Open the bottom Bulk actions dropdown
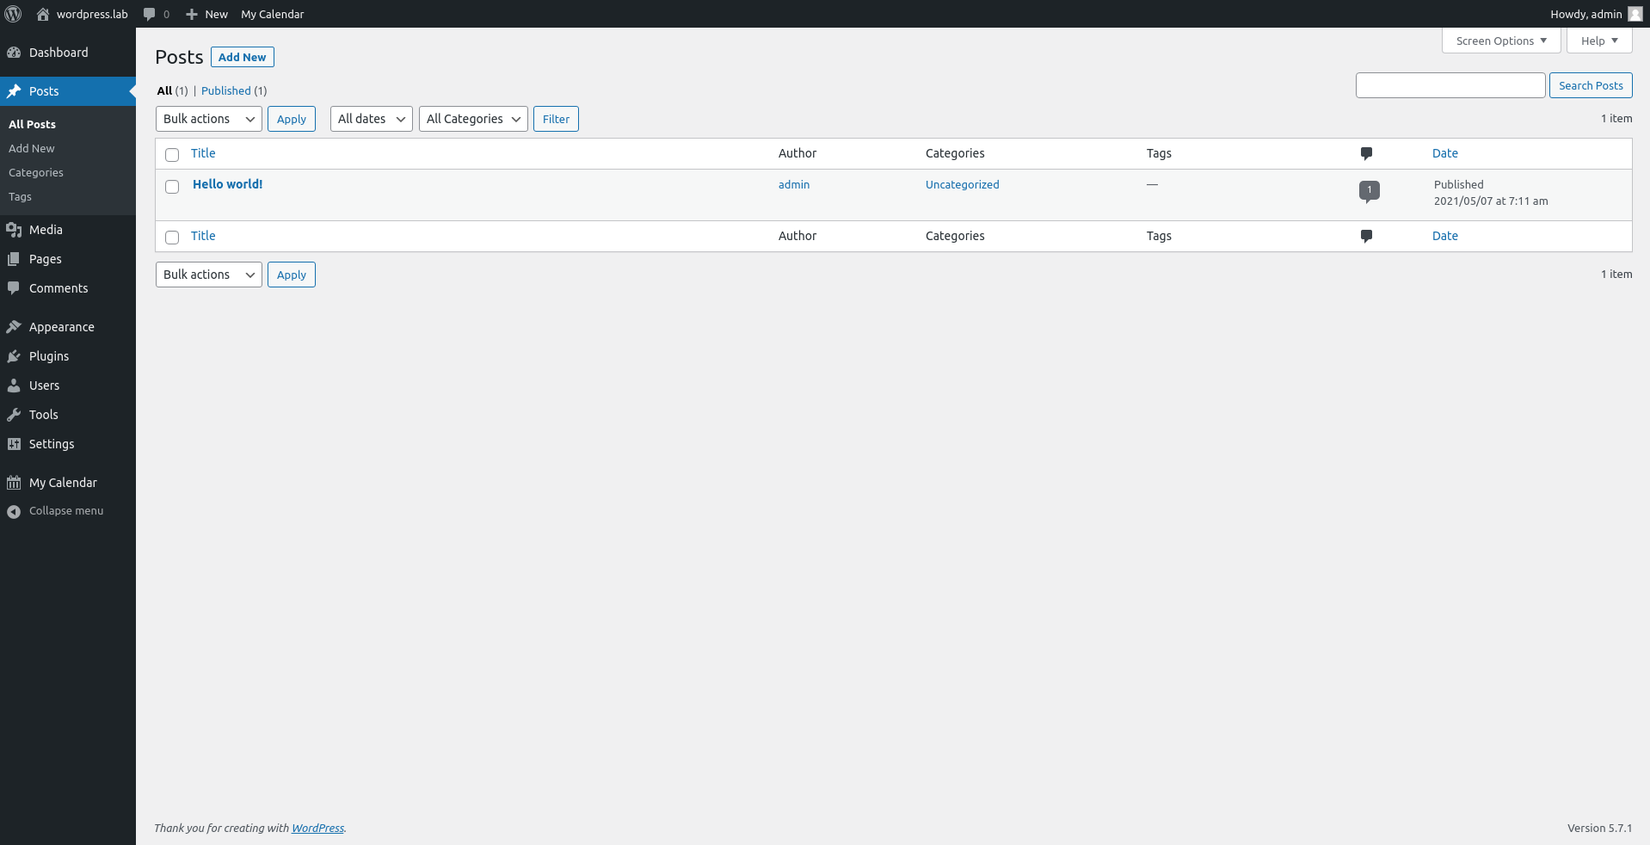Viewport: 1650px width, 845px height. (x=209, y=275)
